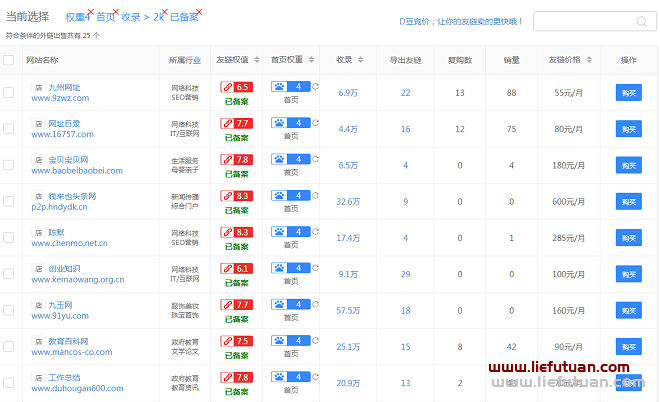Open www.chenmo.net.cn site link
This screenshot has height=402, width=660.
click(x=69, y=243)
